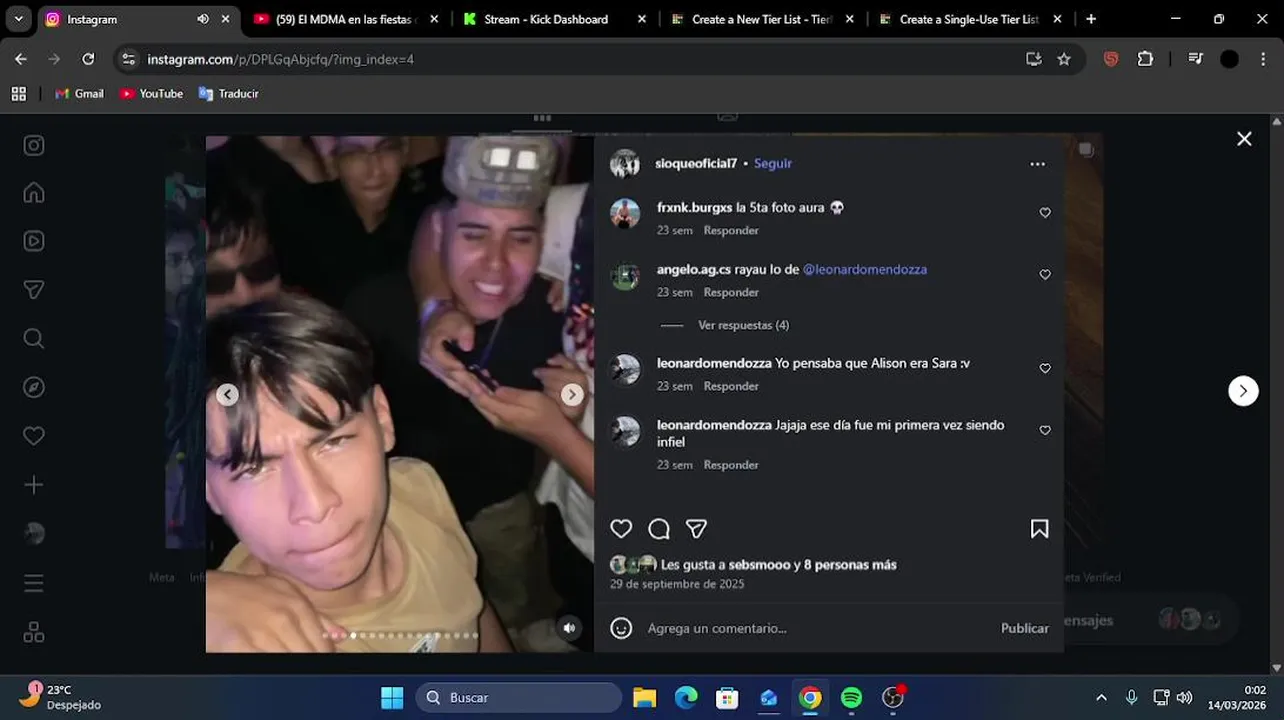This screenshot has width=1284, height=720.
Task: Open Instagram home from sidebar house icon
Action: coord(34,193)
